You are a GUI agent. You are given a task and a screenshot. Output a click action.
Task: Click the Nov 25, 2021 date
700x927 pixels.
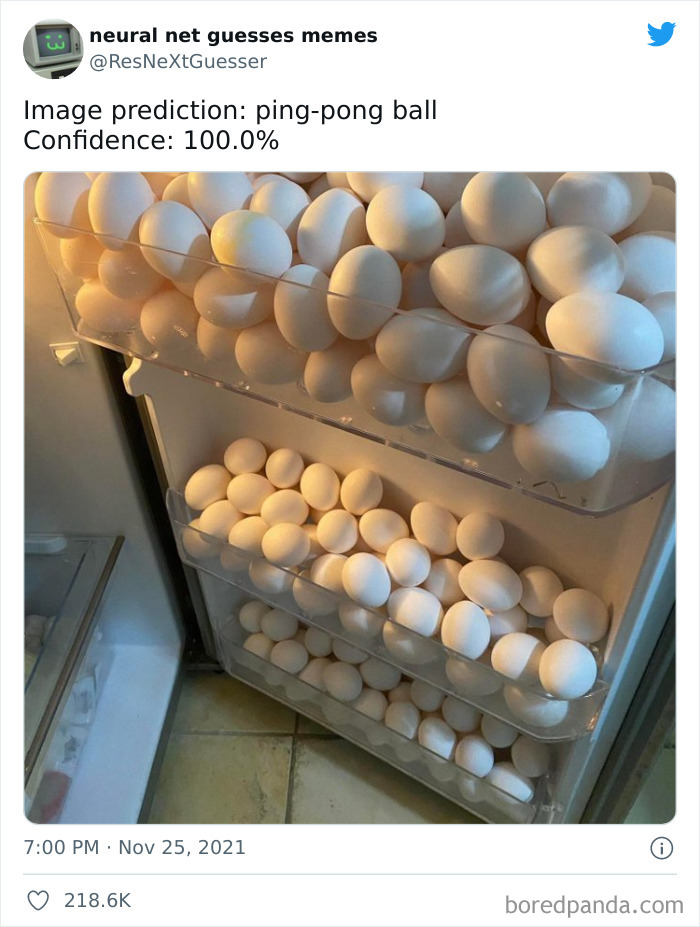(x=182, y=847)
